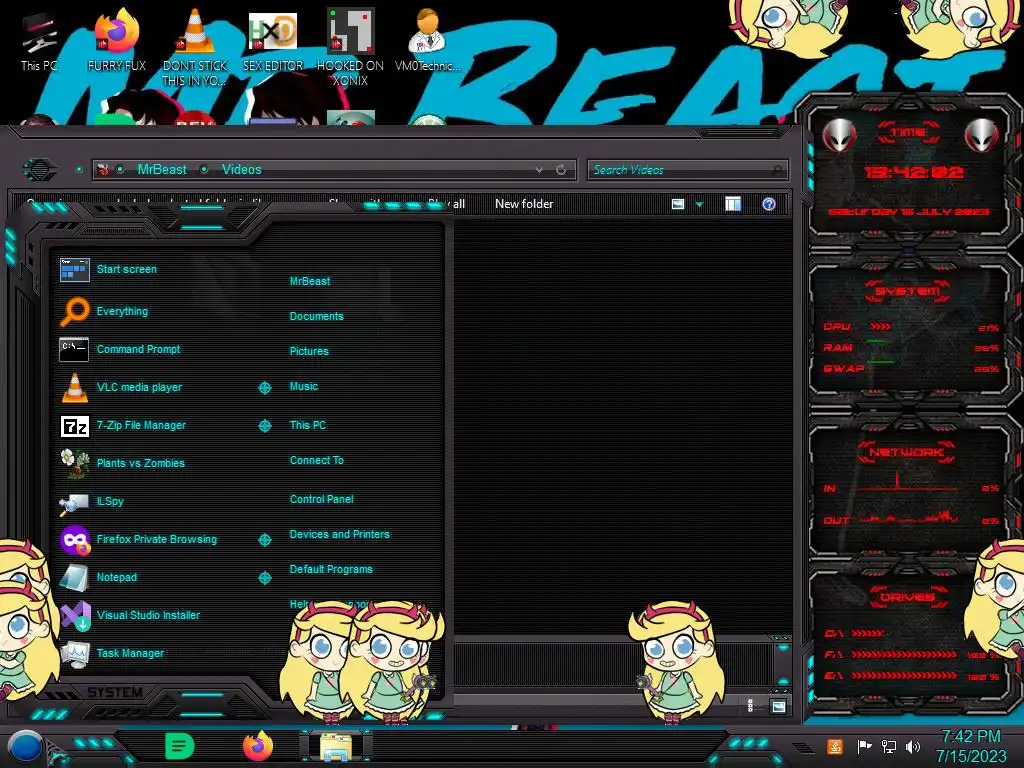Open the 7-Zip File Manager icon
Screen dimensions: 1024x768
pos(74,426)
